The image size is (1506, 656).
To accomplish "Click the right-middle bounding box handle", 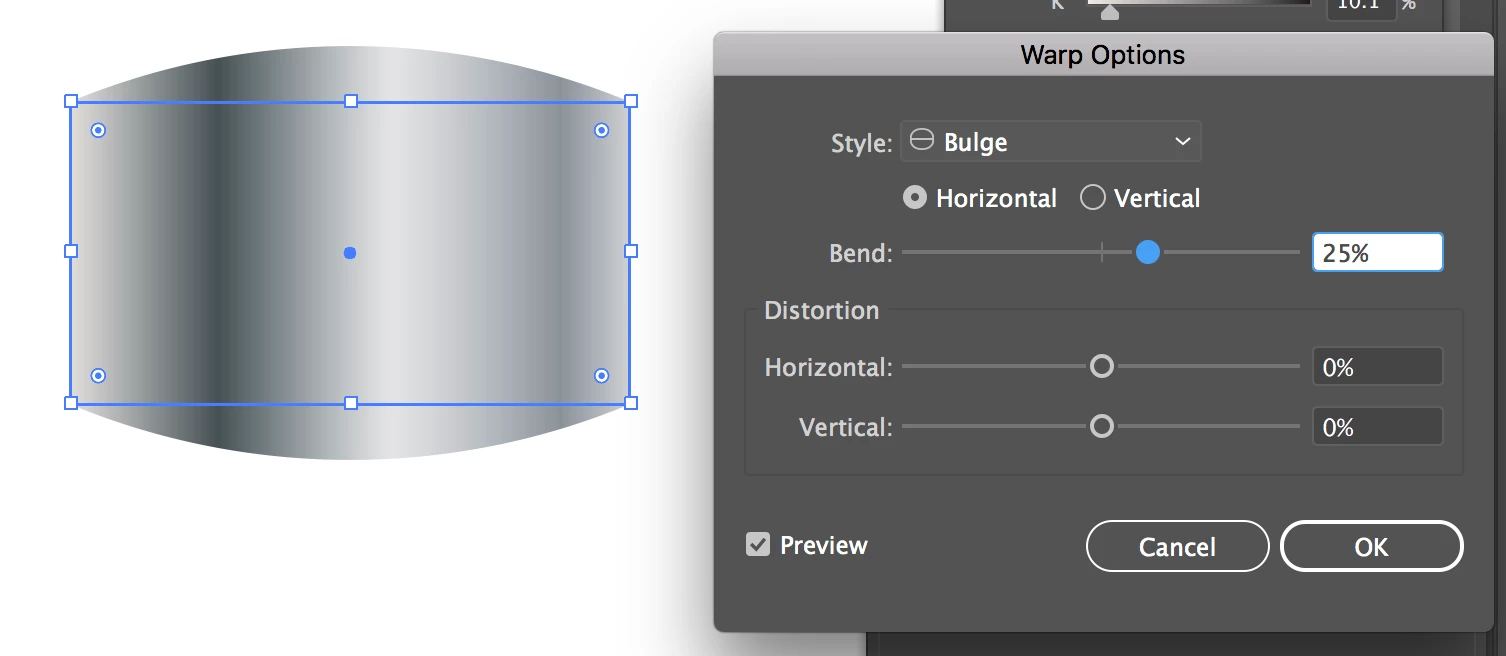I will [631, 251].
